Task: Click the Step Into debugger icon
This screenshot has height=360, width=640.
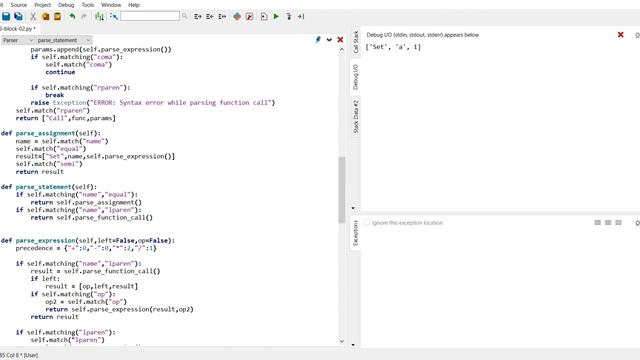Action: coord(289,16)
